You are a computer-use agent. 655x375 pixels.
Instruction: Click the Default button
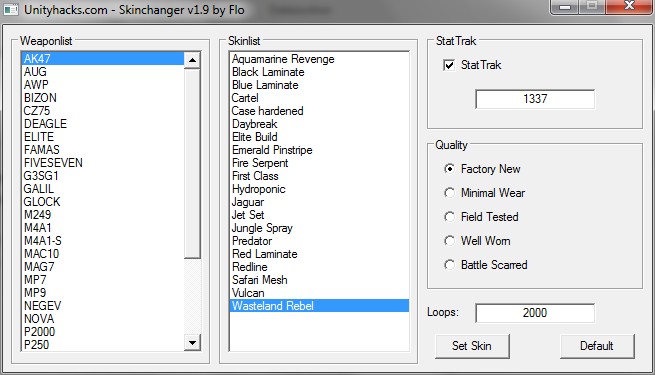pos(597,346)
